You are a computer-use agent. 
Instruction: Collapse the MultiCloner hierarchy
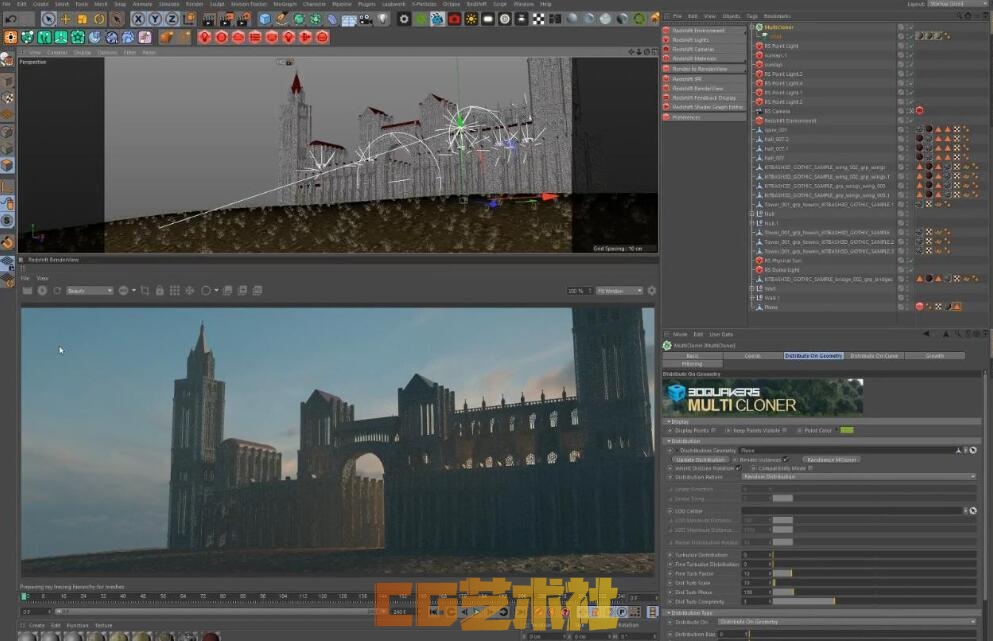(752, 27)
